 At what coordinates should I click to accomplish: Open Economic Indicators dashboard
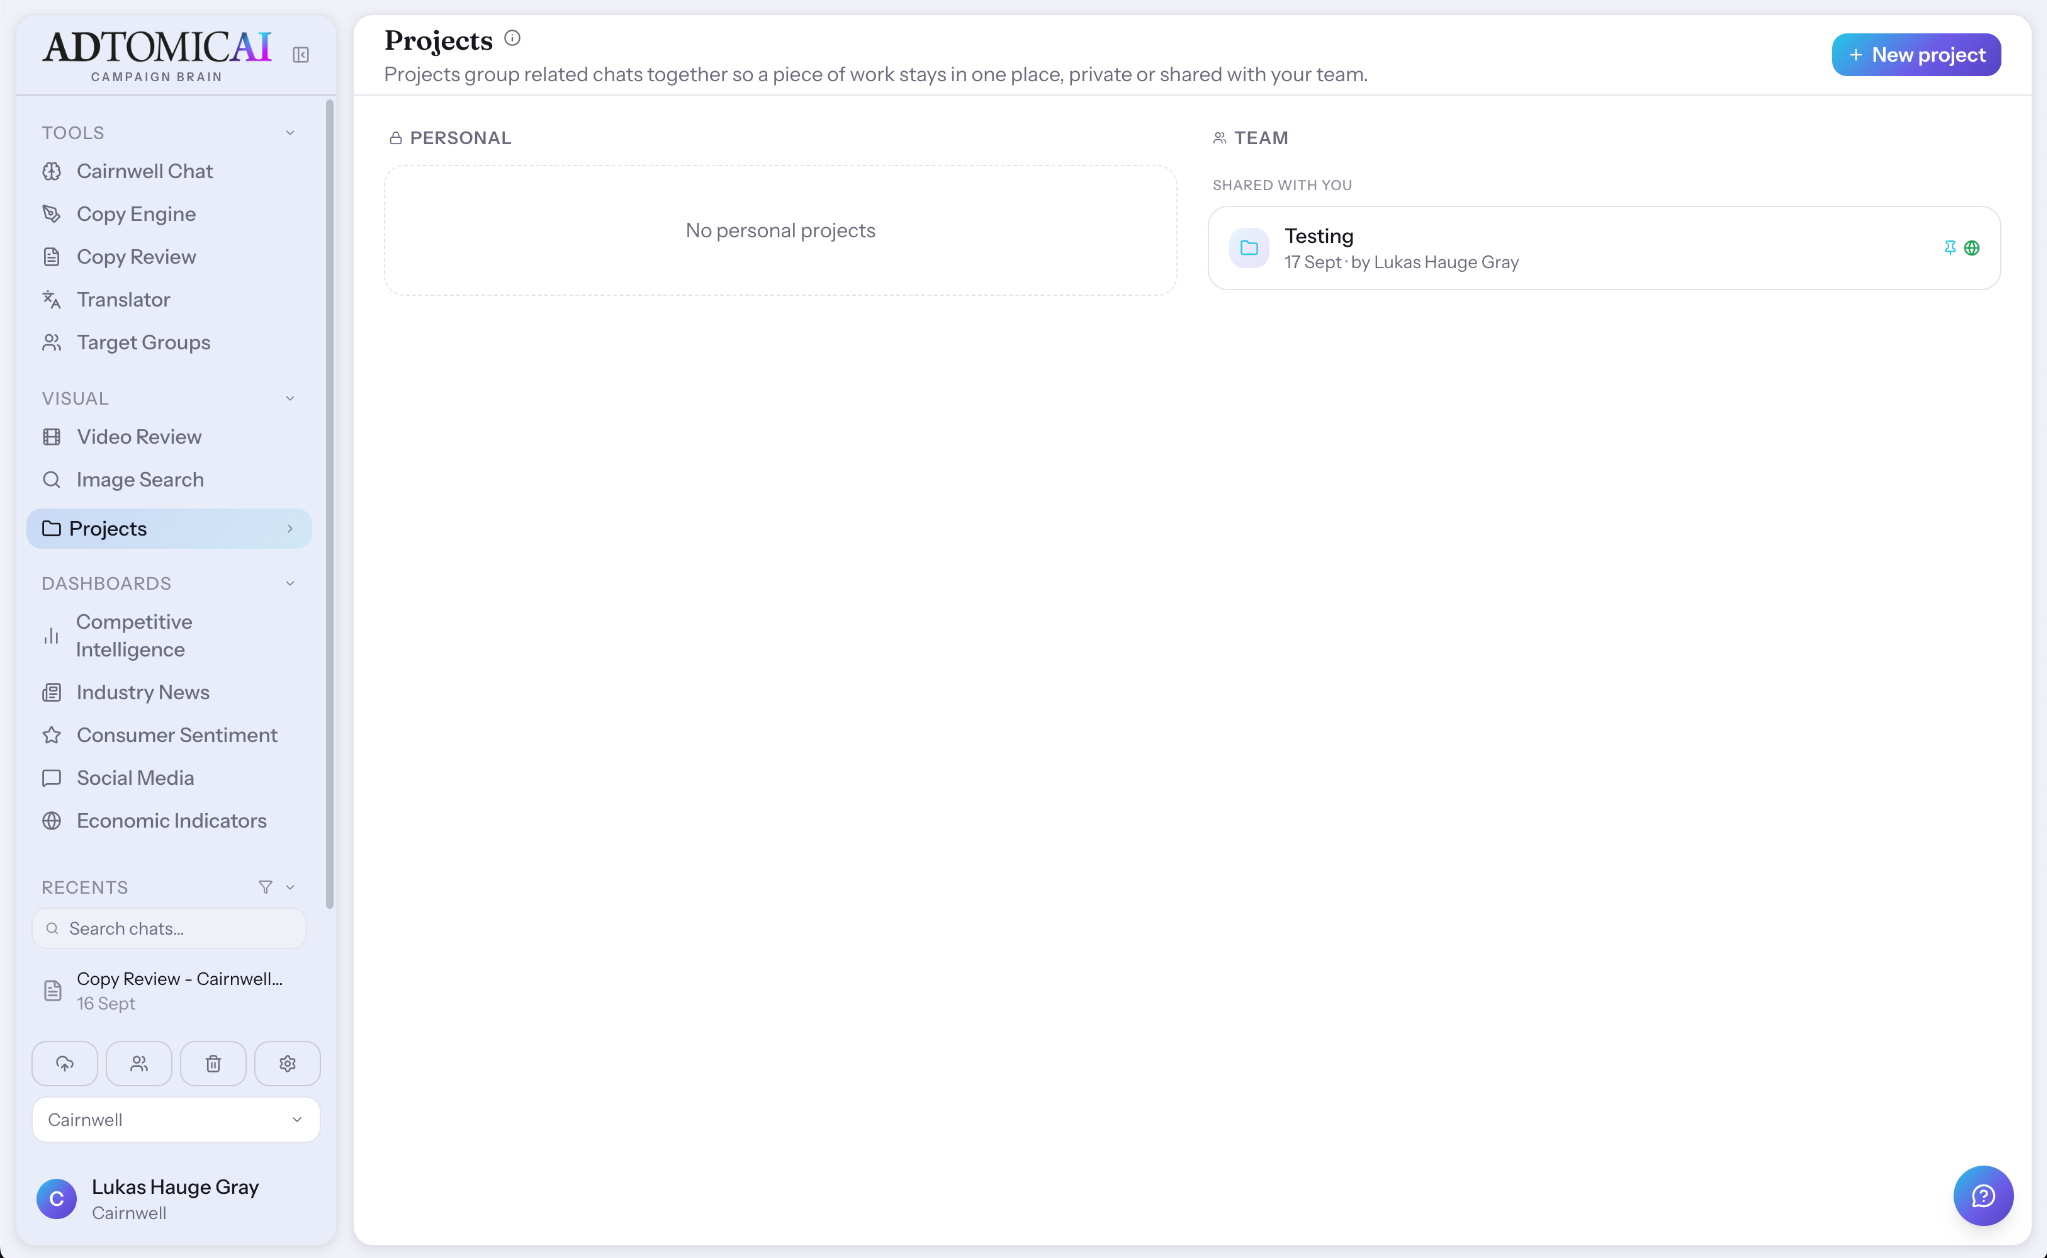(x=169, y=822)
